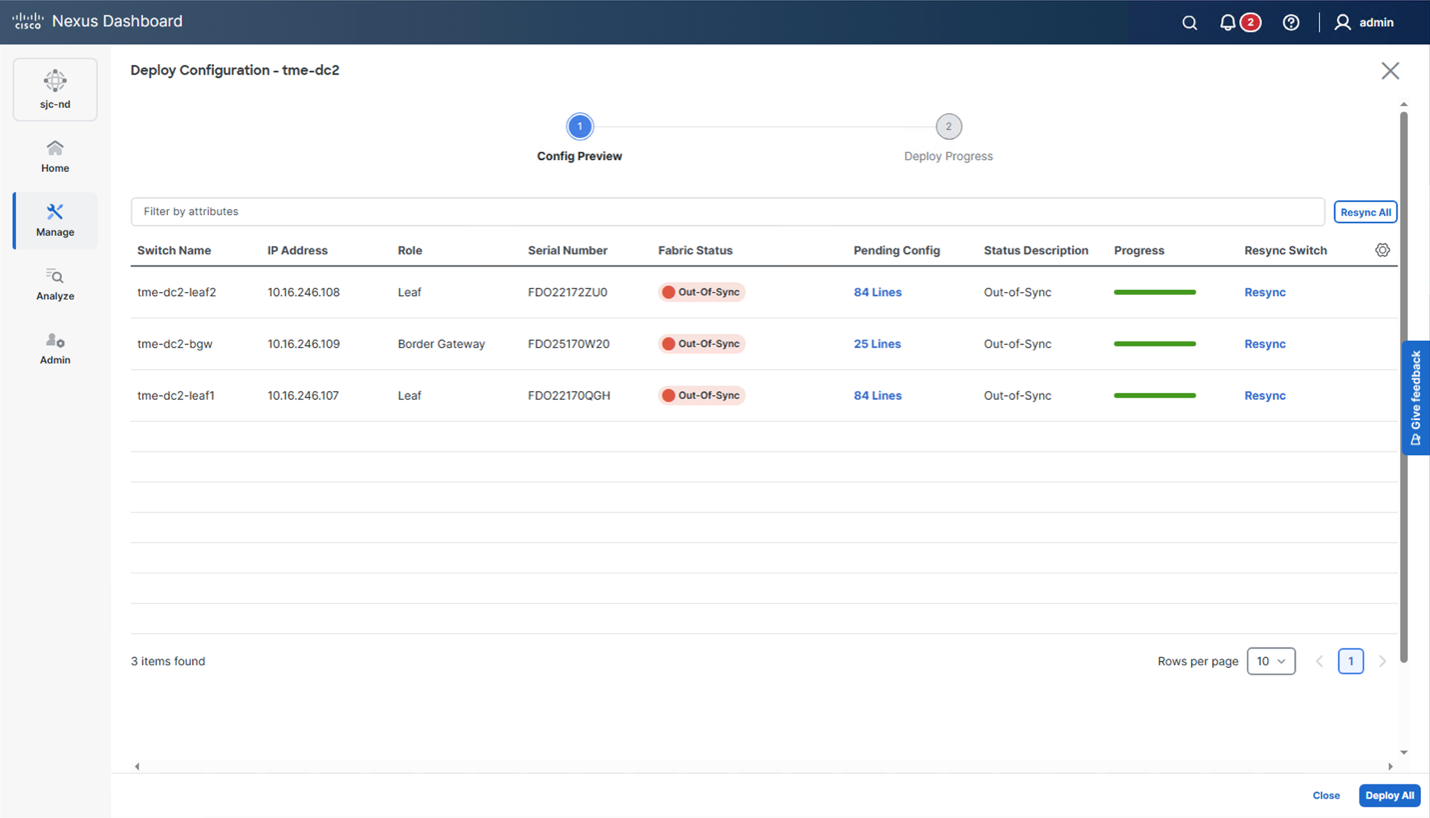Screen dimensions: 1430x818
Task: Click the Deploy All button
Action: (1390, 796)
